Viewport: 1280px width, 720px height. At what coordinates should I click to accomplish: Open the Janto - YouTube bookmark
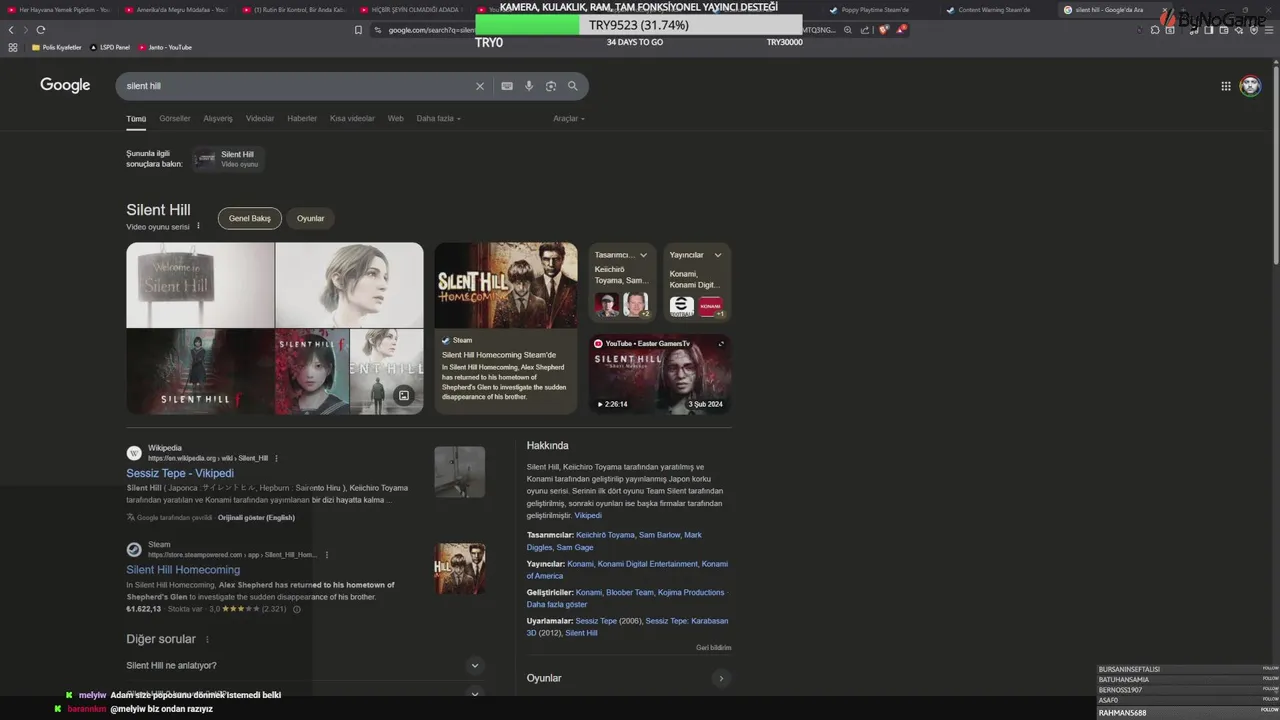[165, 47]
